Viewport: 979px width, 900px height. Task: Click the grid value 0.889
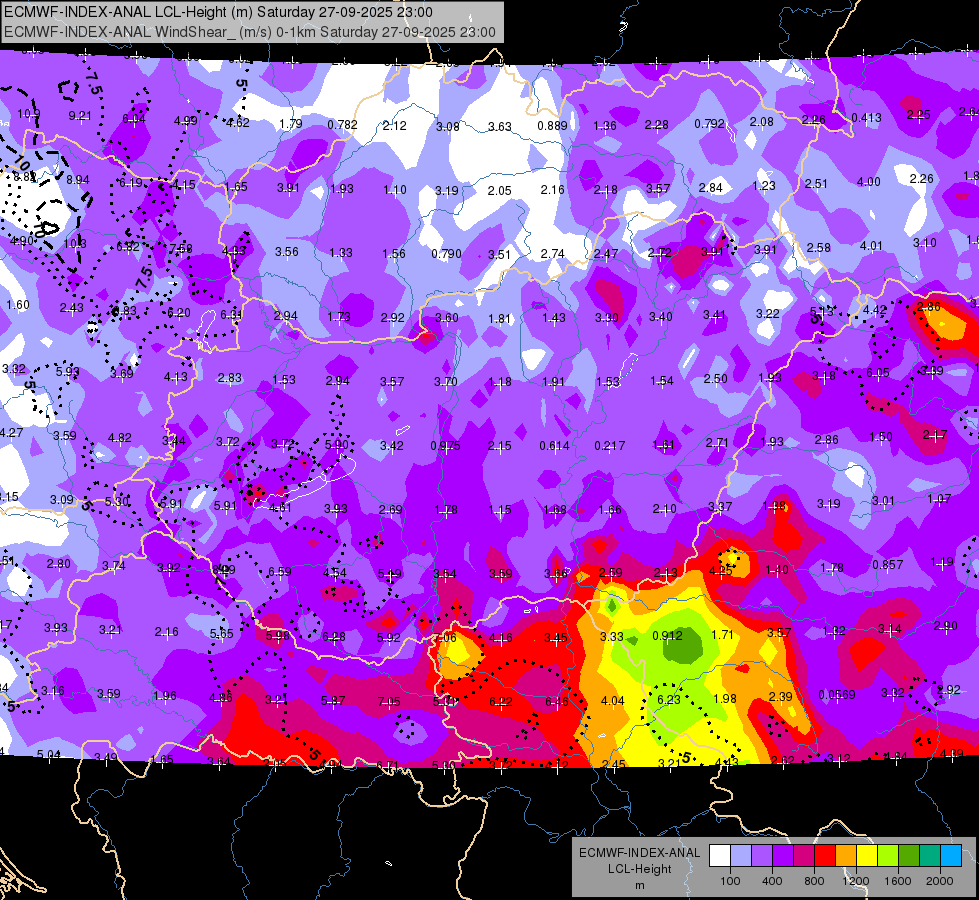pos(553,126)
